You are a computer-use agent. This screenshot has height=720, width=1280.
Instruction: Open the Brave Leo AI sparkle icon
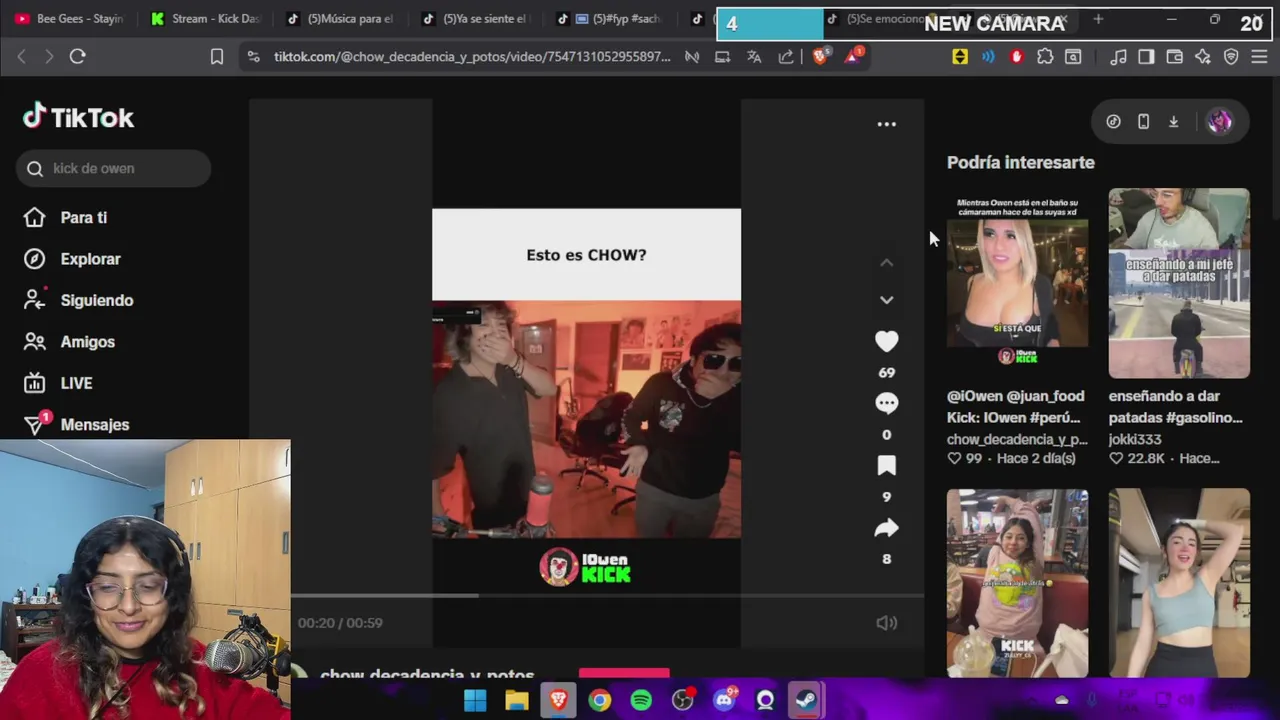[x=1203, y=57]
